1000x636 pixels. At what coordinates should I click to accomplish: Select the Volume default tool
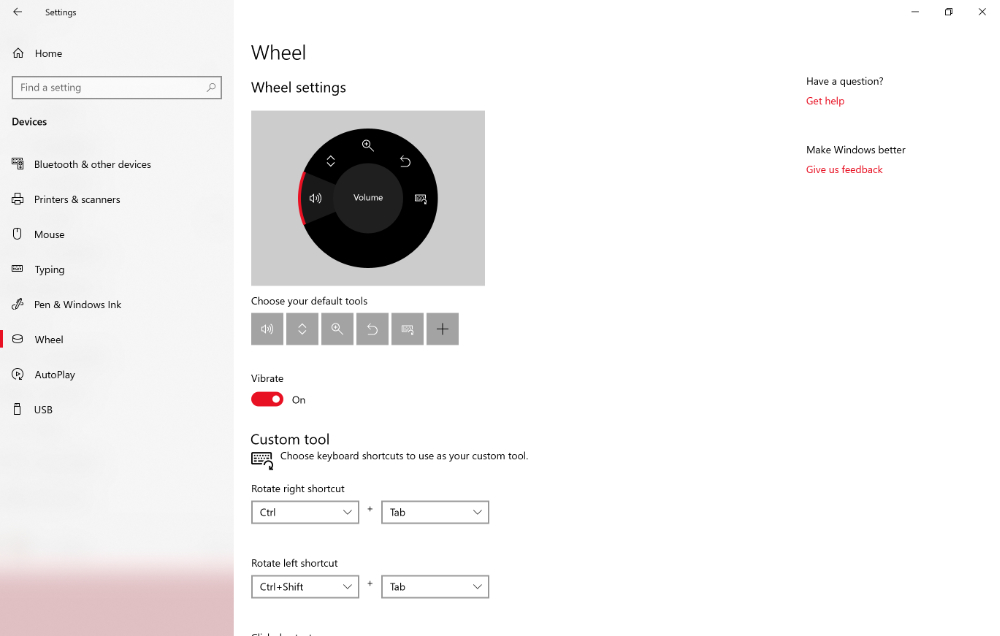(267, 328)
